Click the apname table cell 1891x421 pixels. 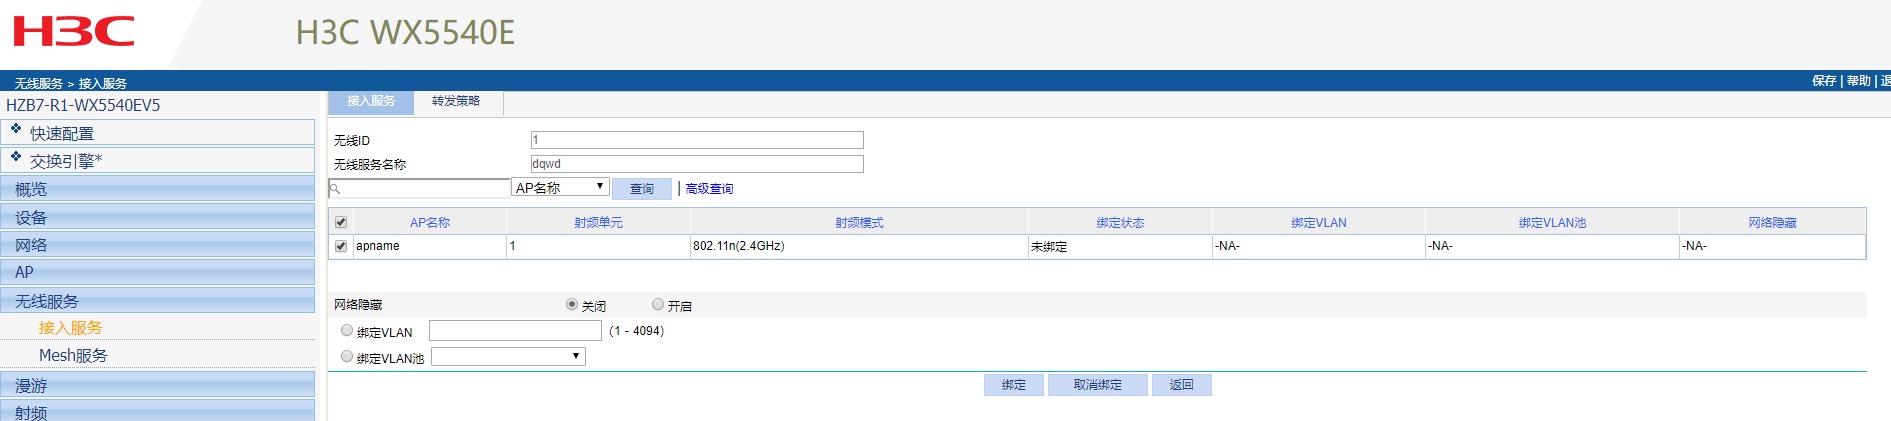pyautogui.click(x=430, y=246)
